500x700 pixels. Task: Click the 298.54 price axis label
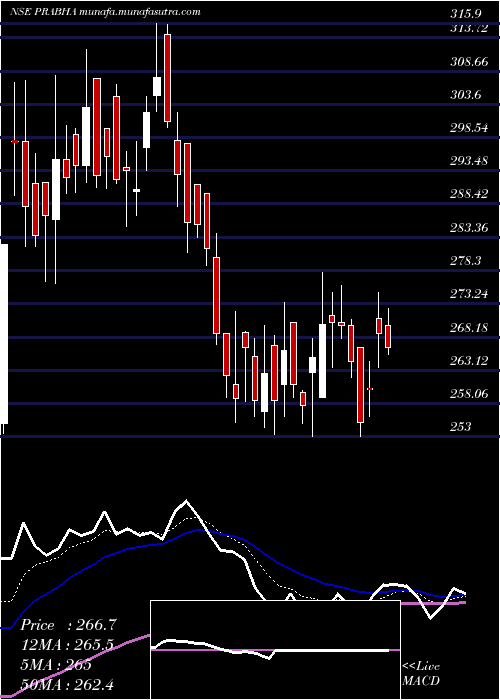(469, 129)
